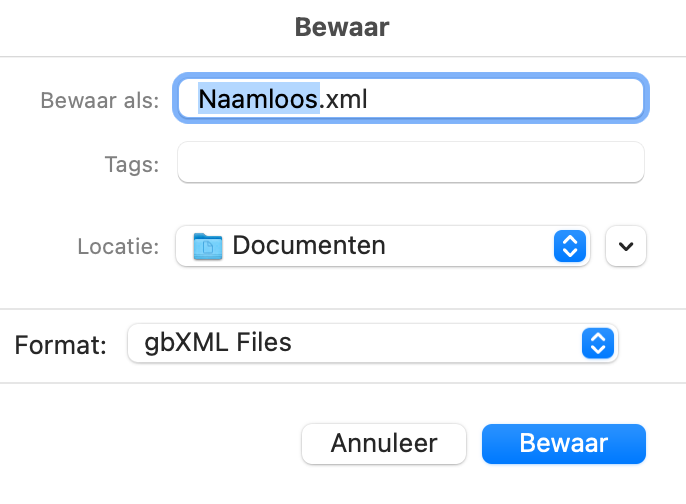Click the Documenten folder icon
Viewport: 686px width, 504px height.
pyautogui.click(x=208, y=246)
